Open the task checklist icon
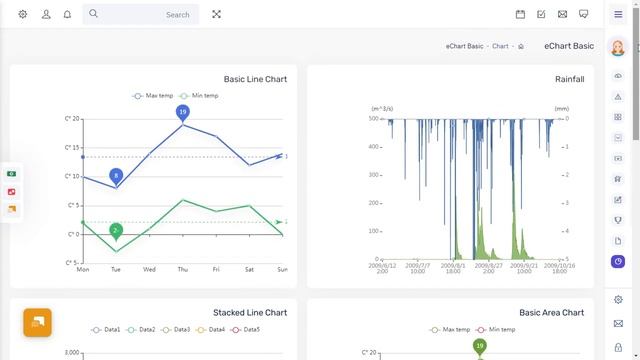The image size is (640, 360). tap(541, 14)
